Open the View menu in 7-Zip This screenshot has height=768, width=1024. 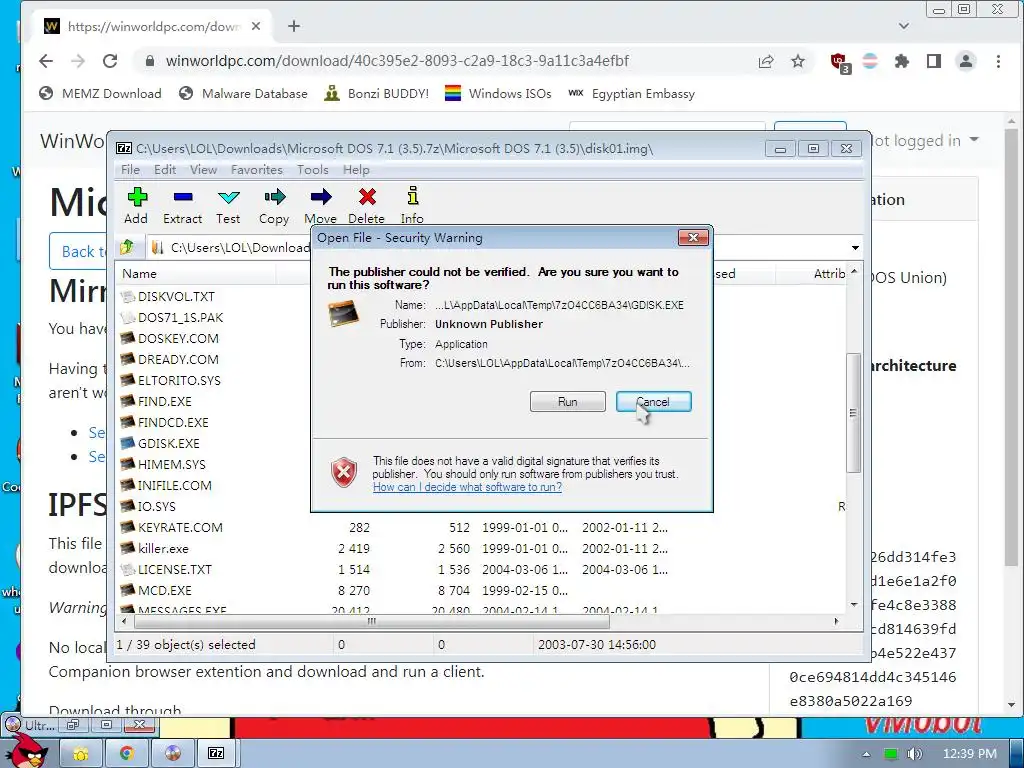coord(203,170)
